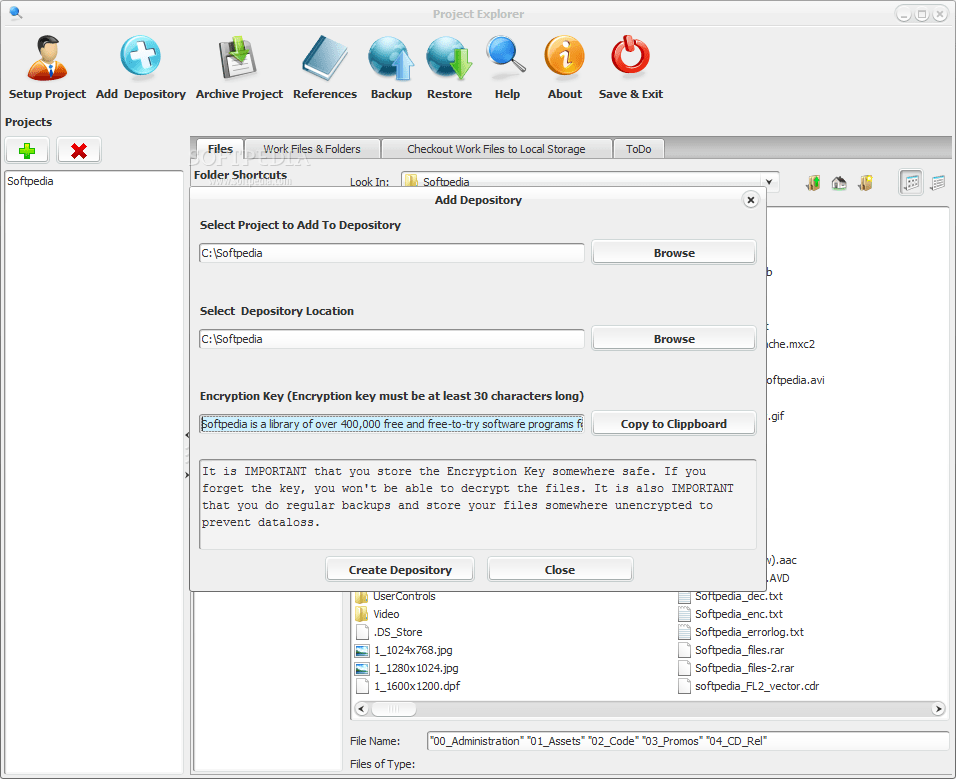Select the Softpedia_files-2.rar file
956x779 pixels.
pyautogui.click(x=736, y=668)
